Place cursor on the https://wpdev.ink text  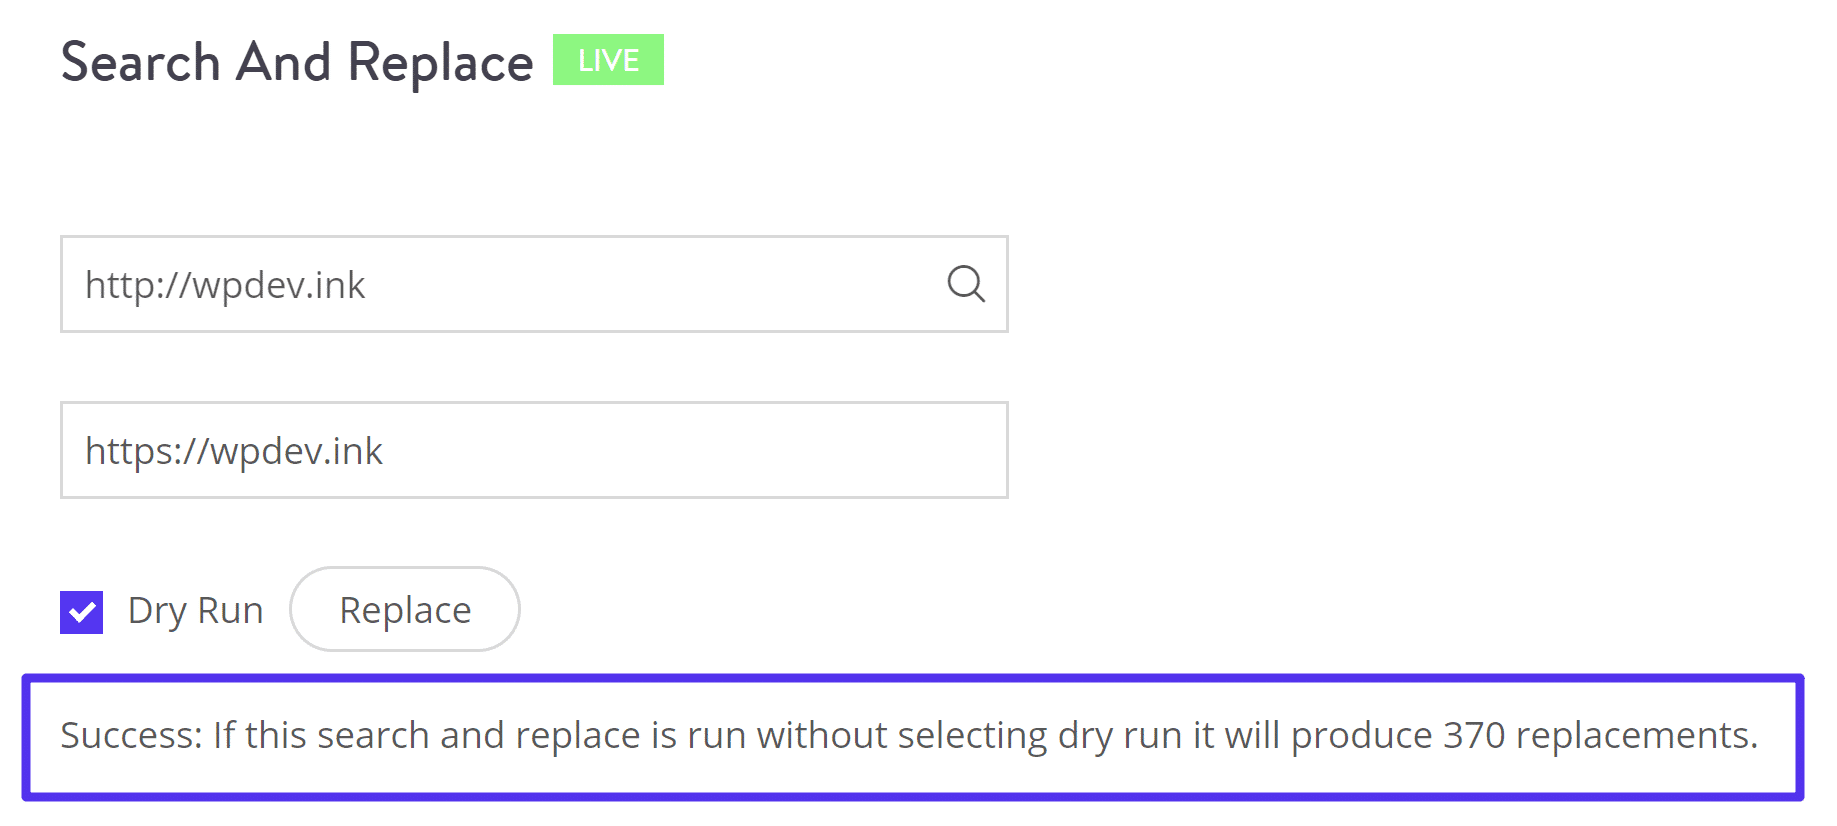point(234,451)
